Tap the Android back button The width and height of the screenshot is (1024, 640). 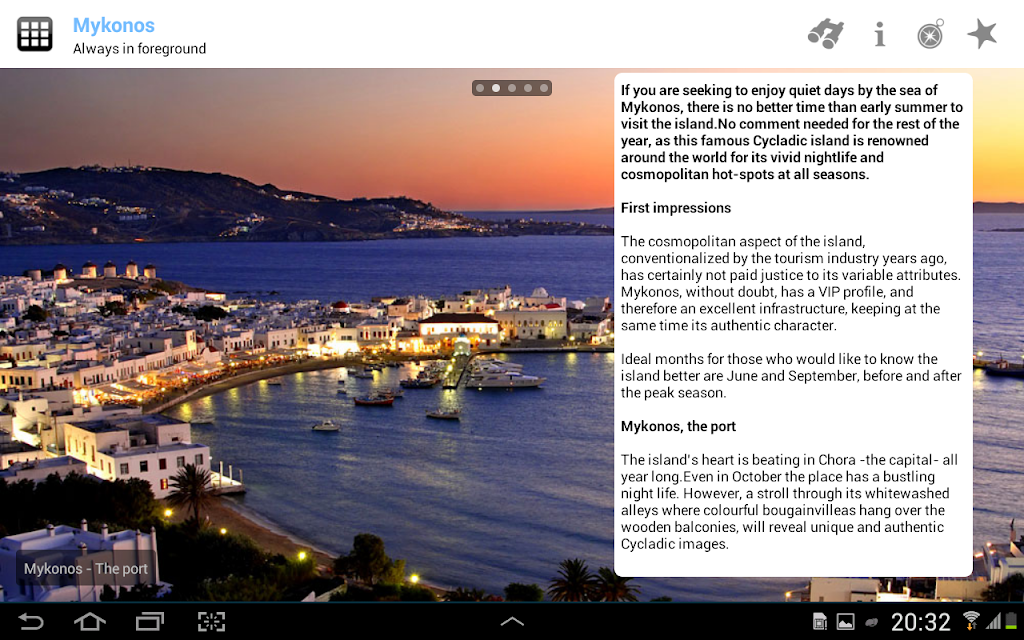pyautogui.click(x=30, y=621)
